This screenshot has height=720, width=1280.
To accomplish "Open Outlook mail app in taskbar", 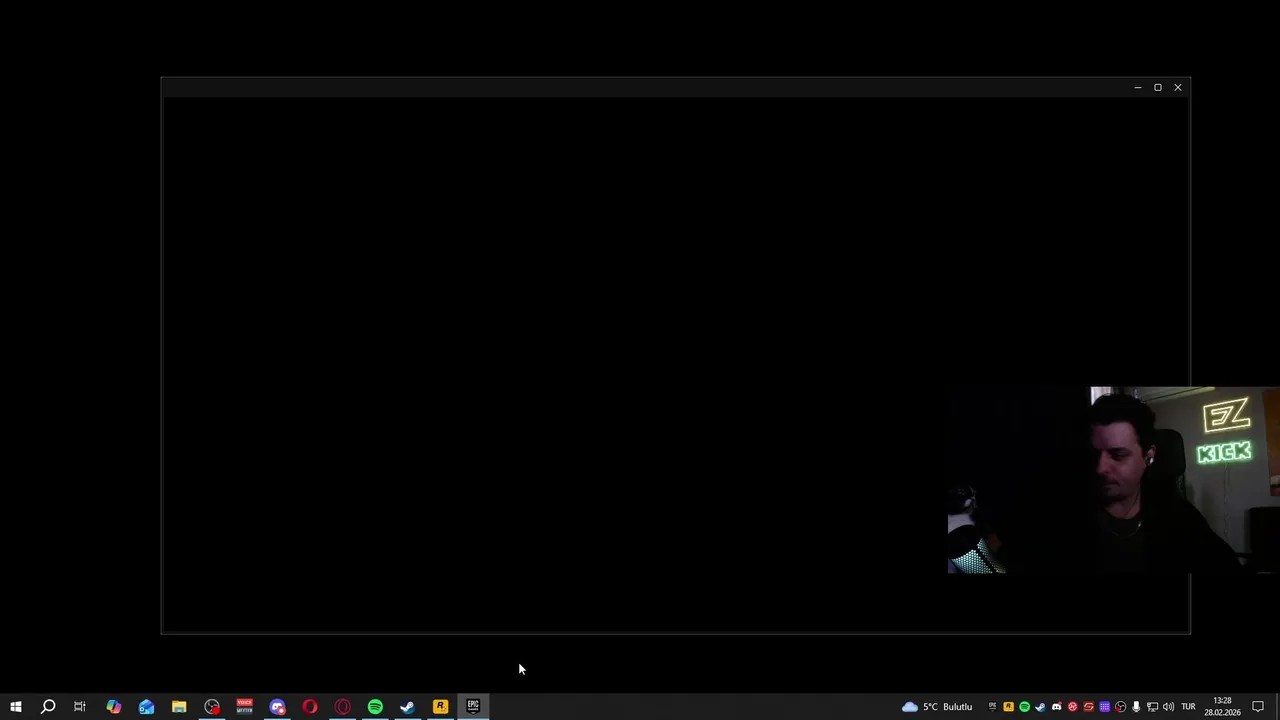I will point(146,707).
